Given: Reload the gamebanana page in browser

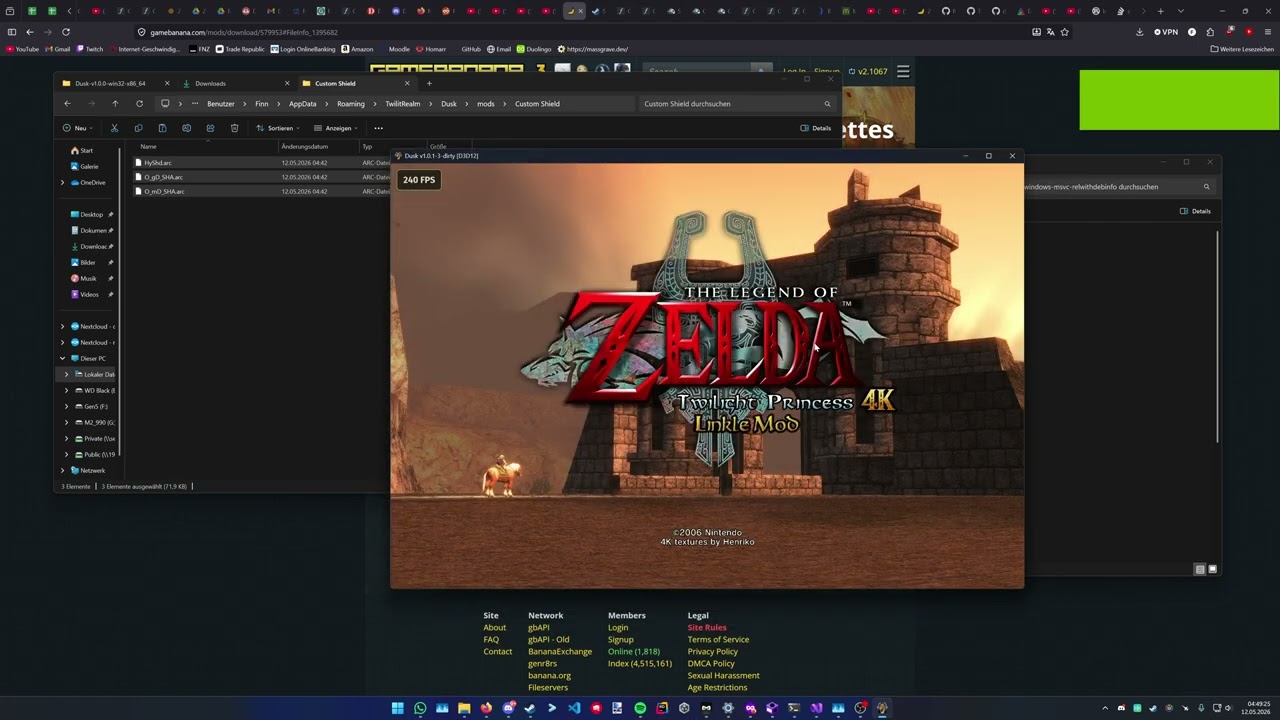Looking at the screenshot, I should pyautogui.click(x=66, y=32).
